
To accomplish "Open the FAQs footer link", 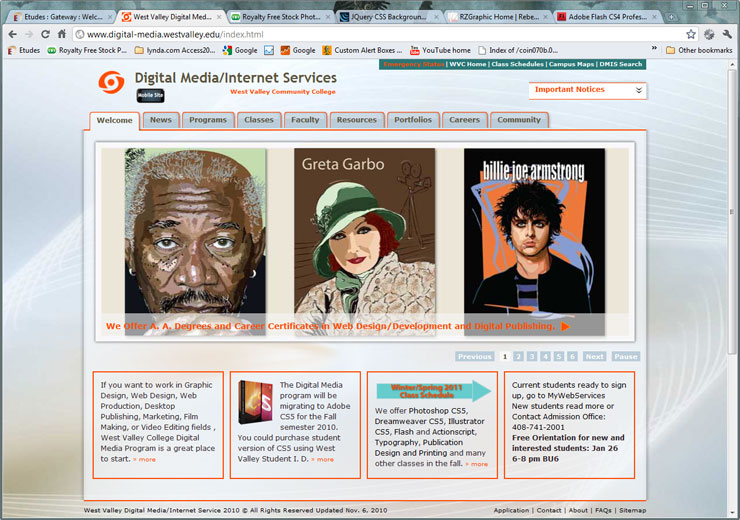I will [x=603, y=511].
